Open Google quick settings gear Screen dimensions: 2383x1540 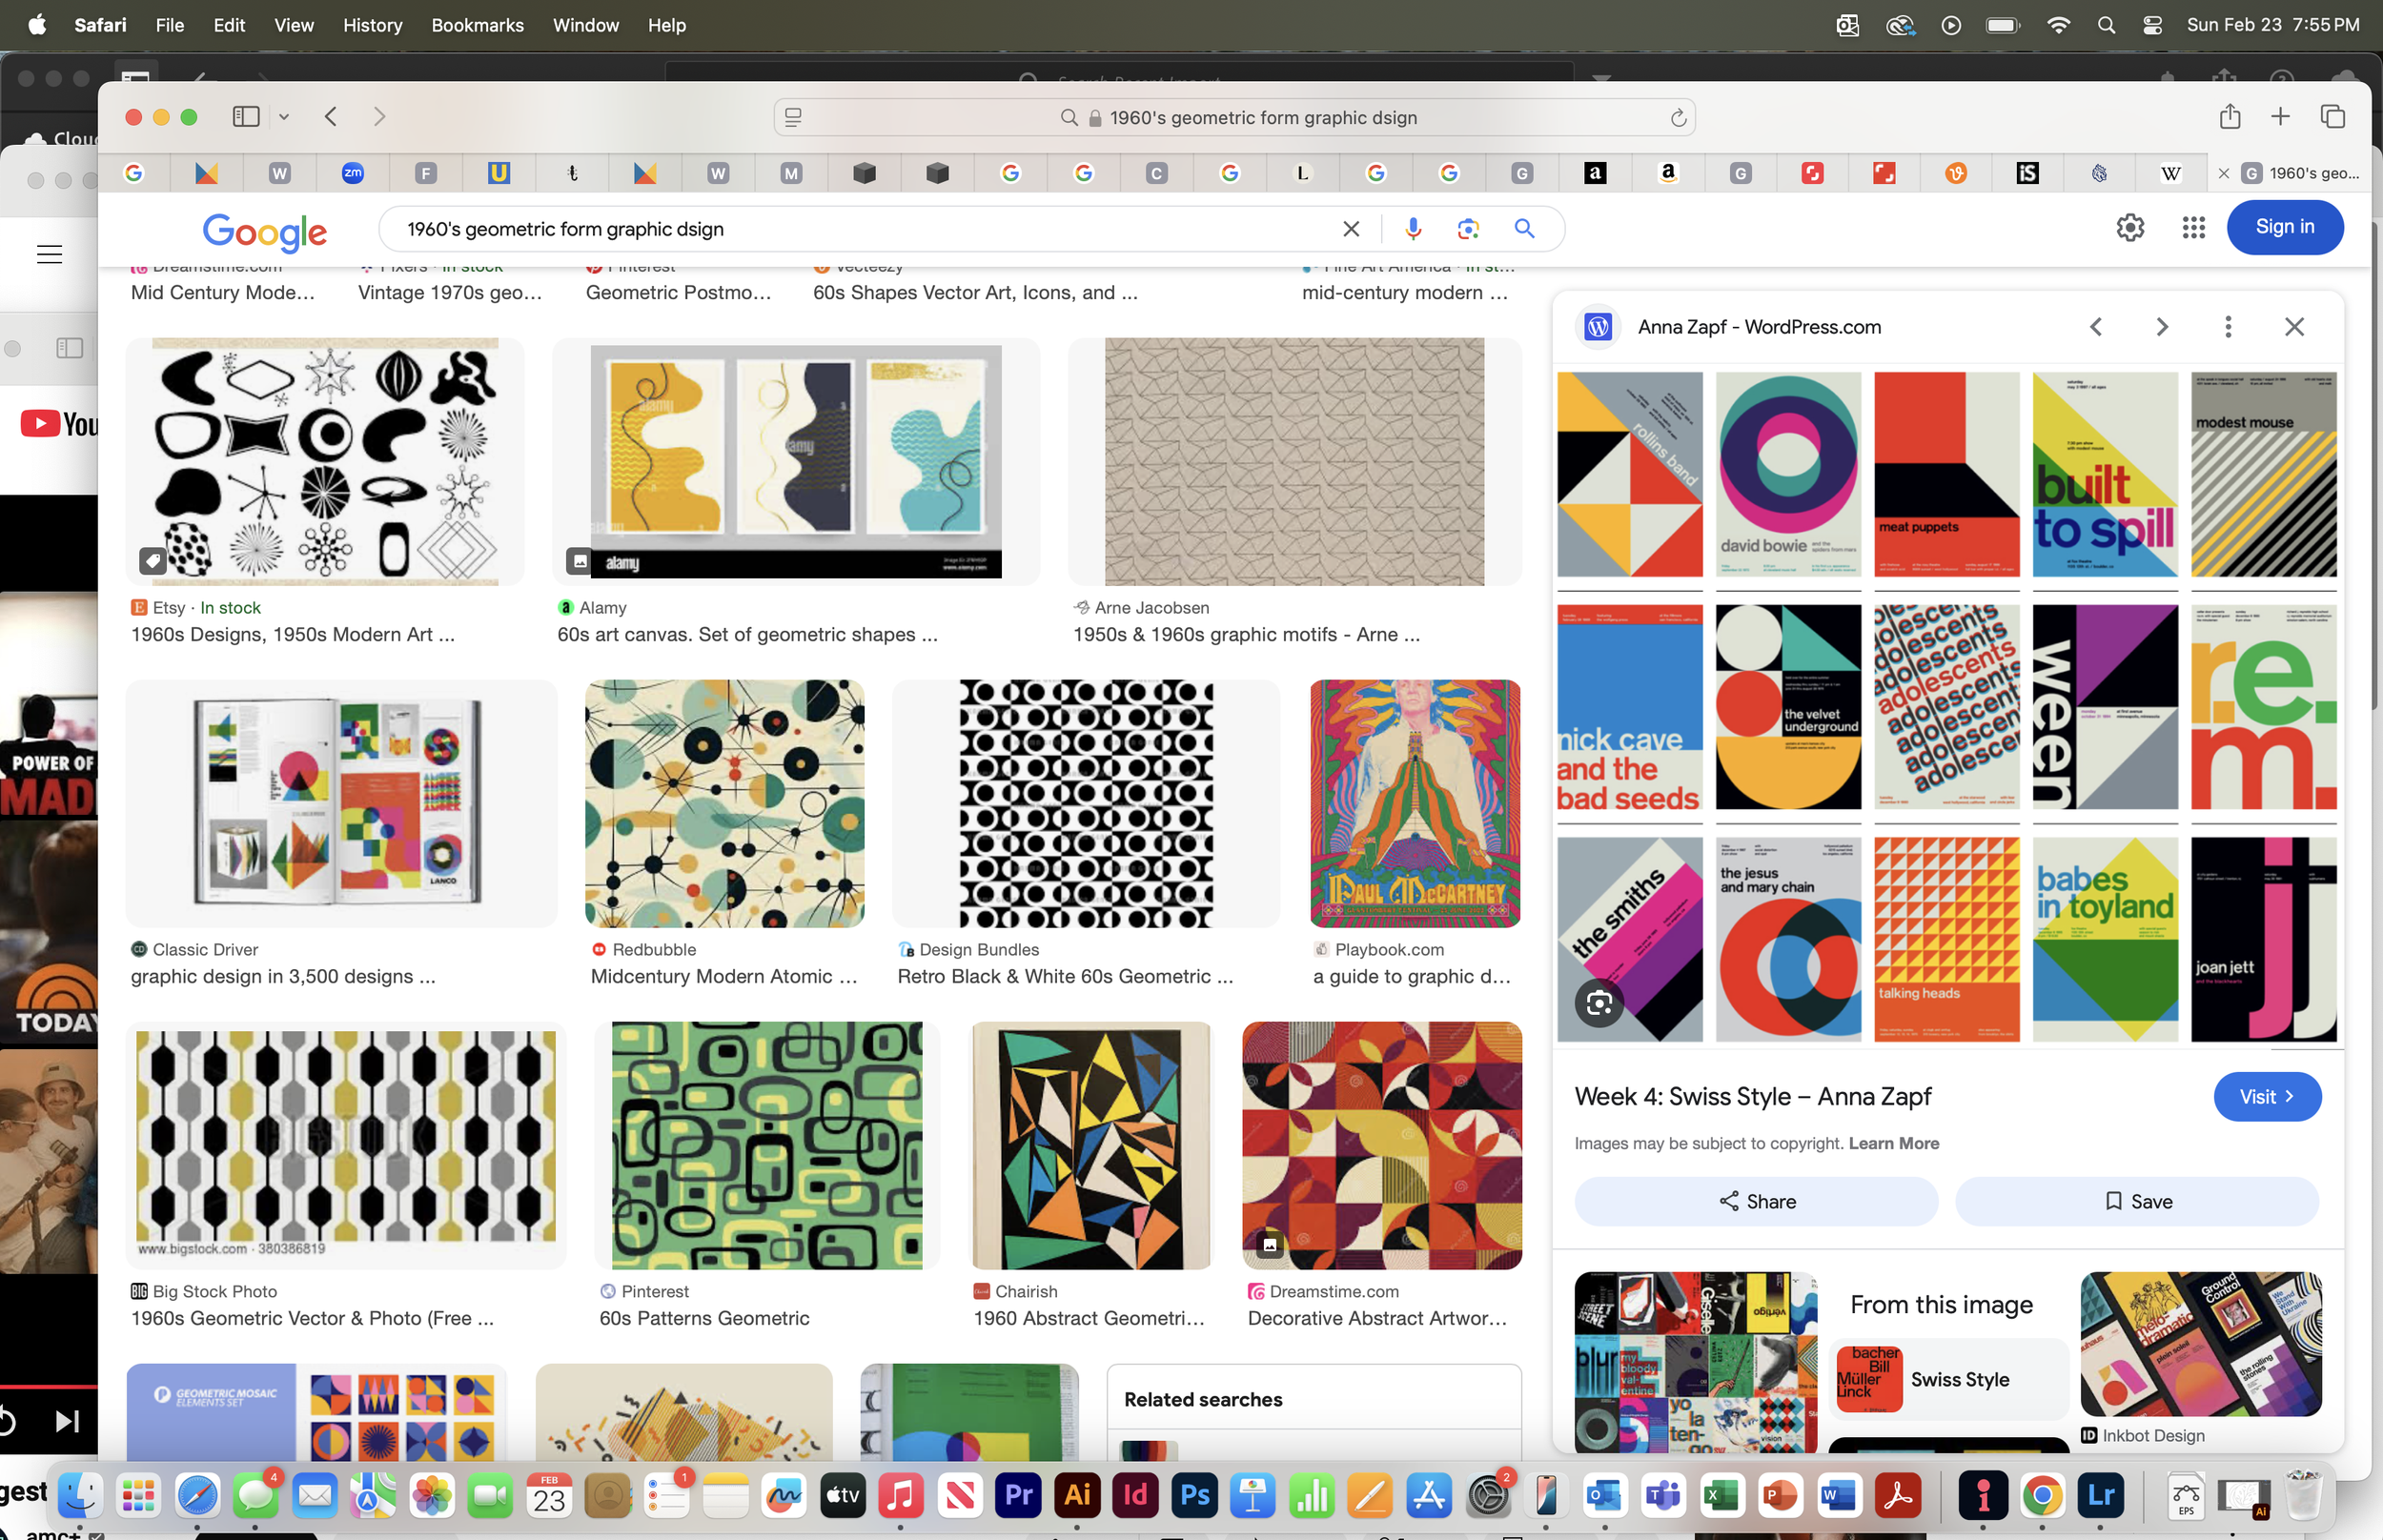[2130, 228]
